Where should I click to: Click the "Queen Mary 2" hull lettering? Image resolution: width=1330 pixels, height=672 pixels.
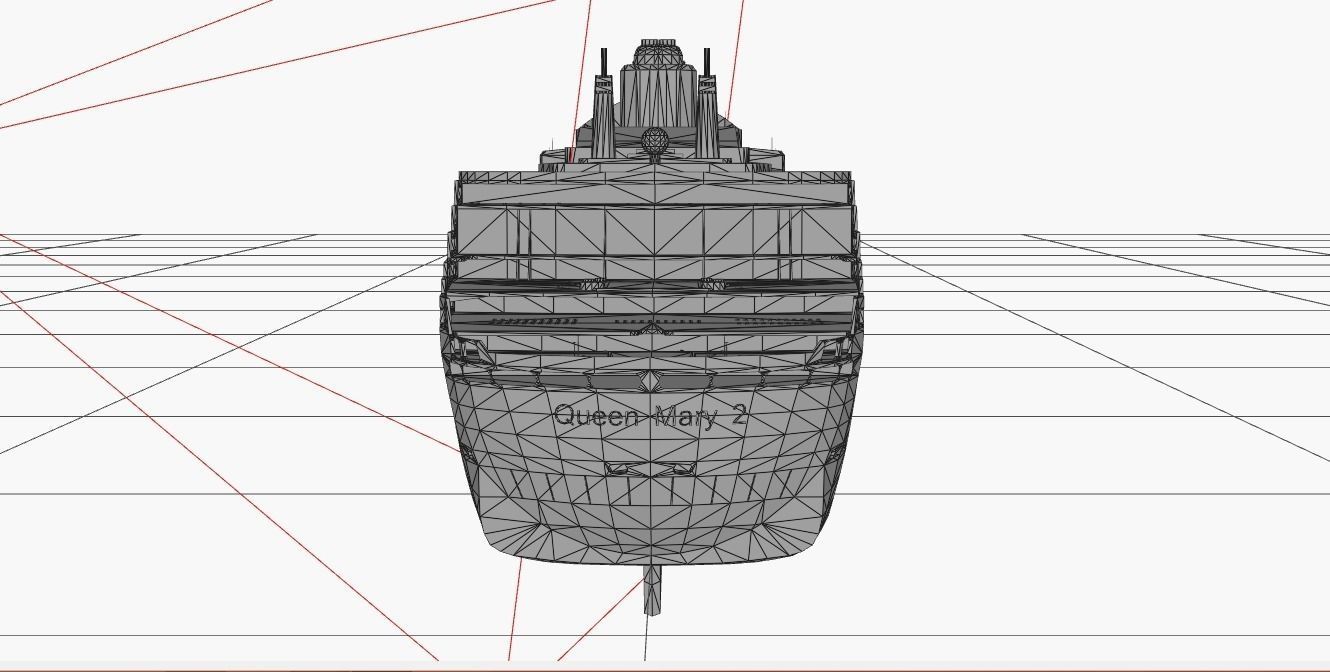coord(650,417)
